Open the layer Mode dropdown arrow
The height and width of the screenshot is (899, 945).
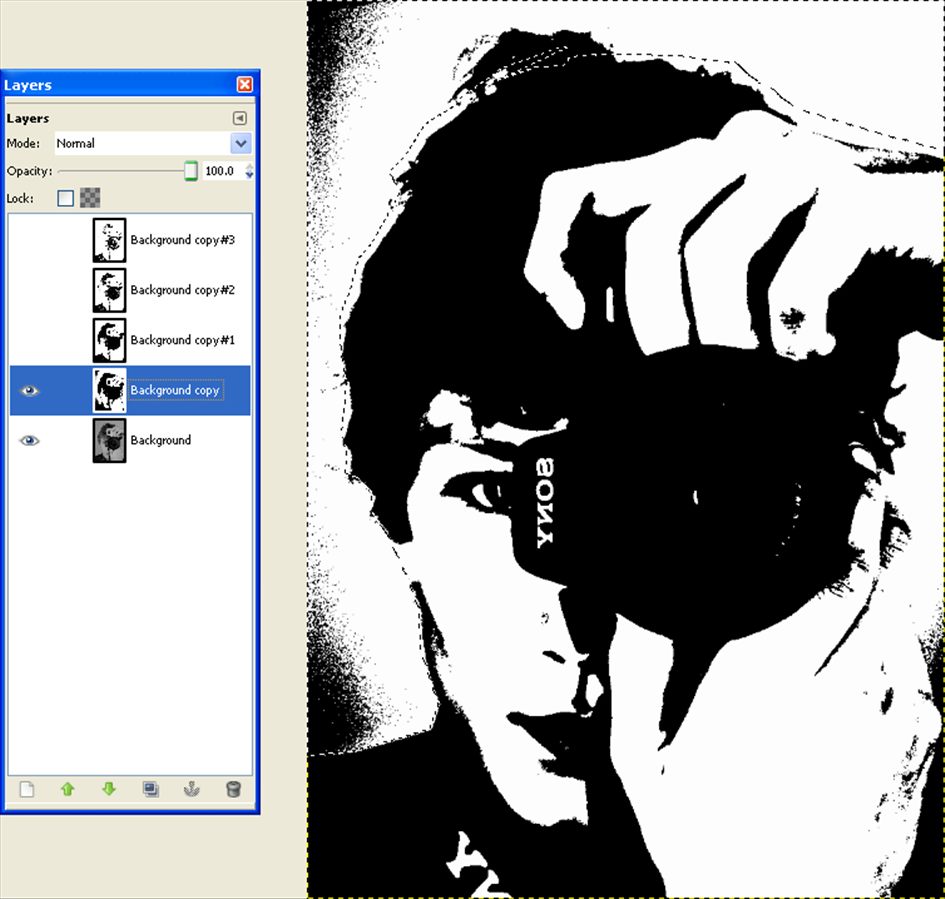click(240, 143)
